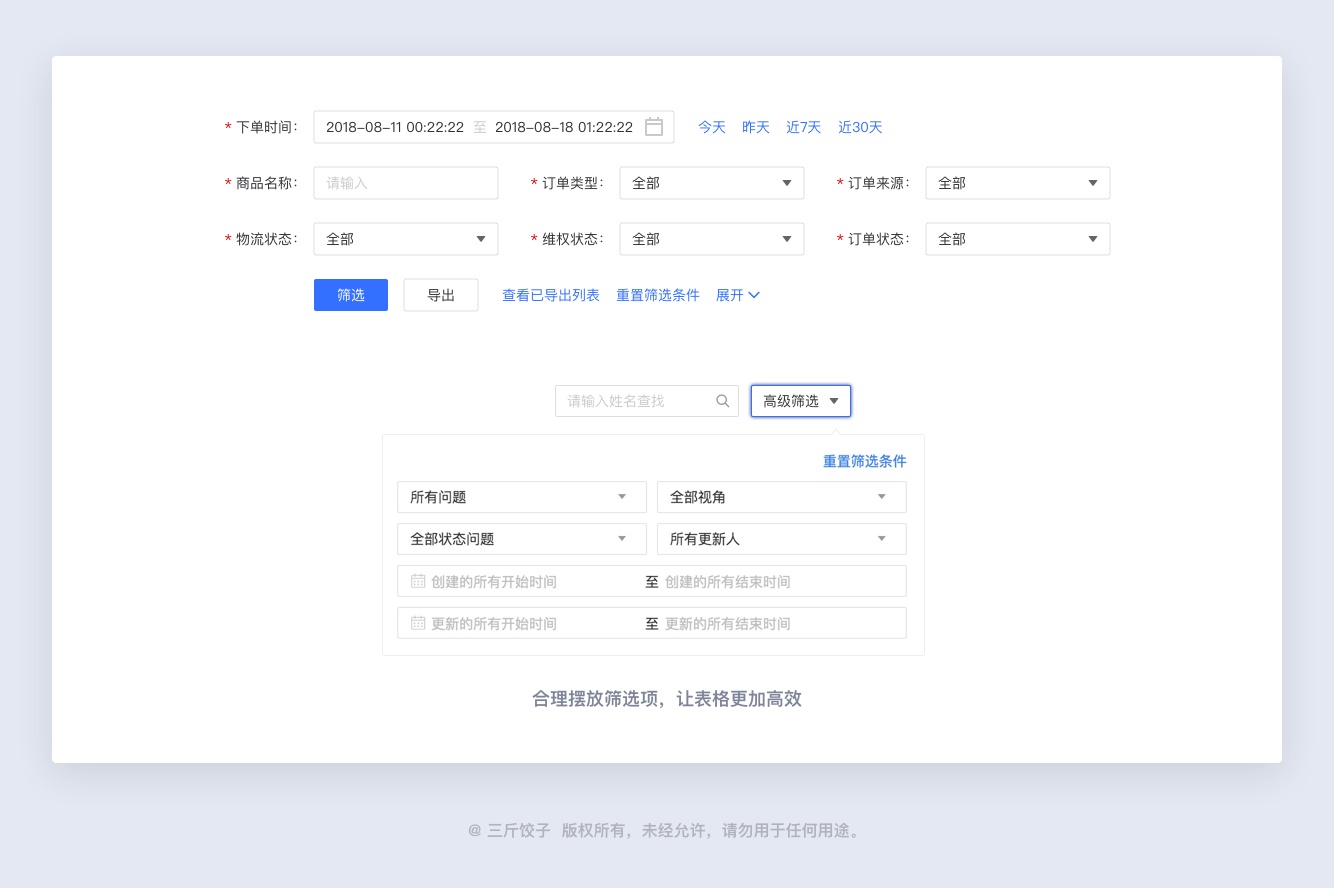This screenshot has height=888, width=1334.
Task: Expand the 所有更新人 select
Action: [x=782, y=539]
